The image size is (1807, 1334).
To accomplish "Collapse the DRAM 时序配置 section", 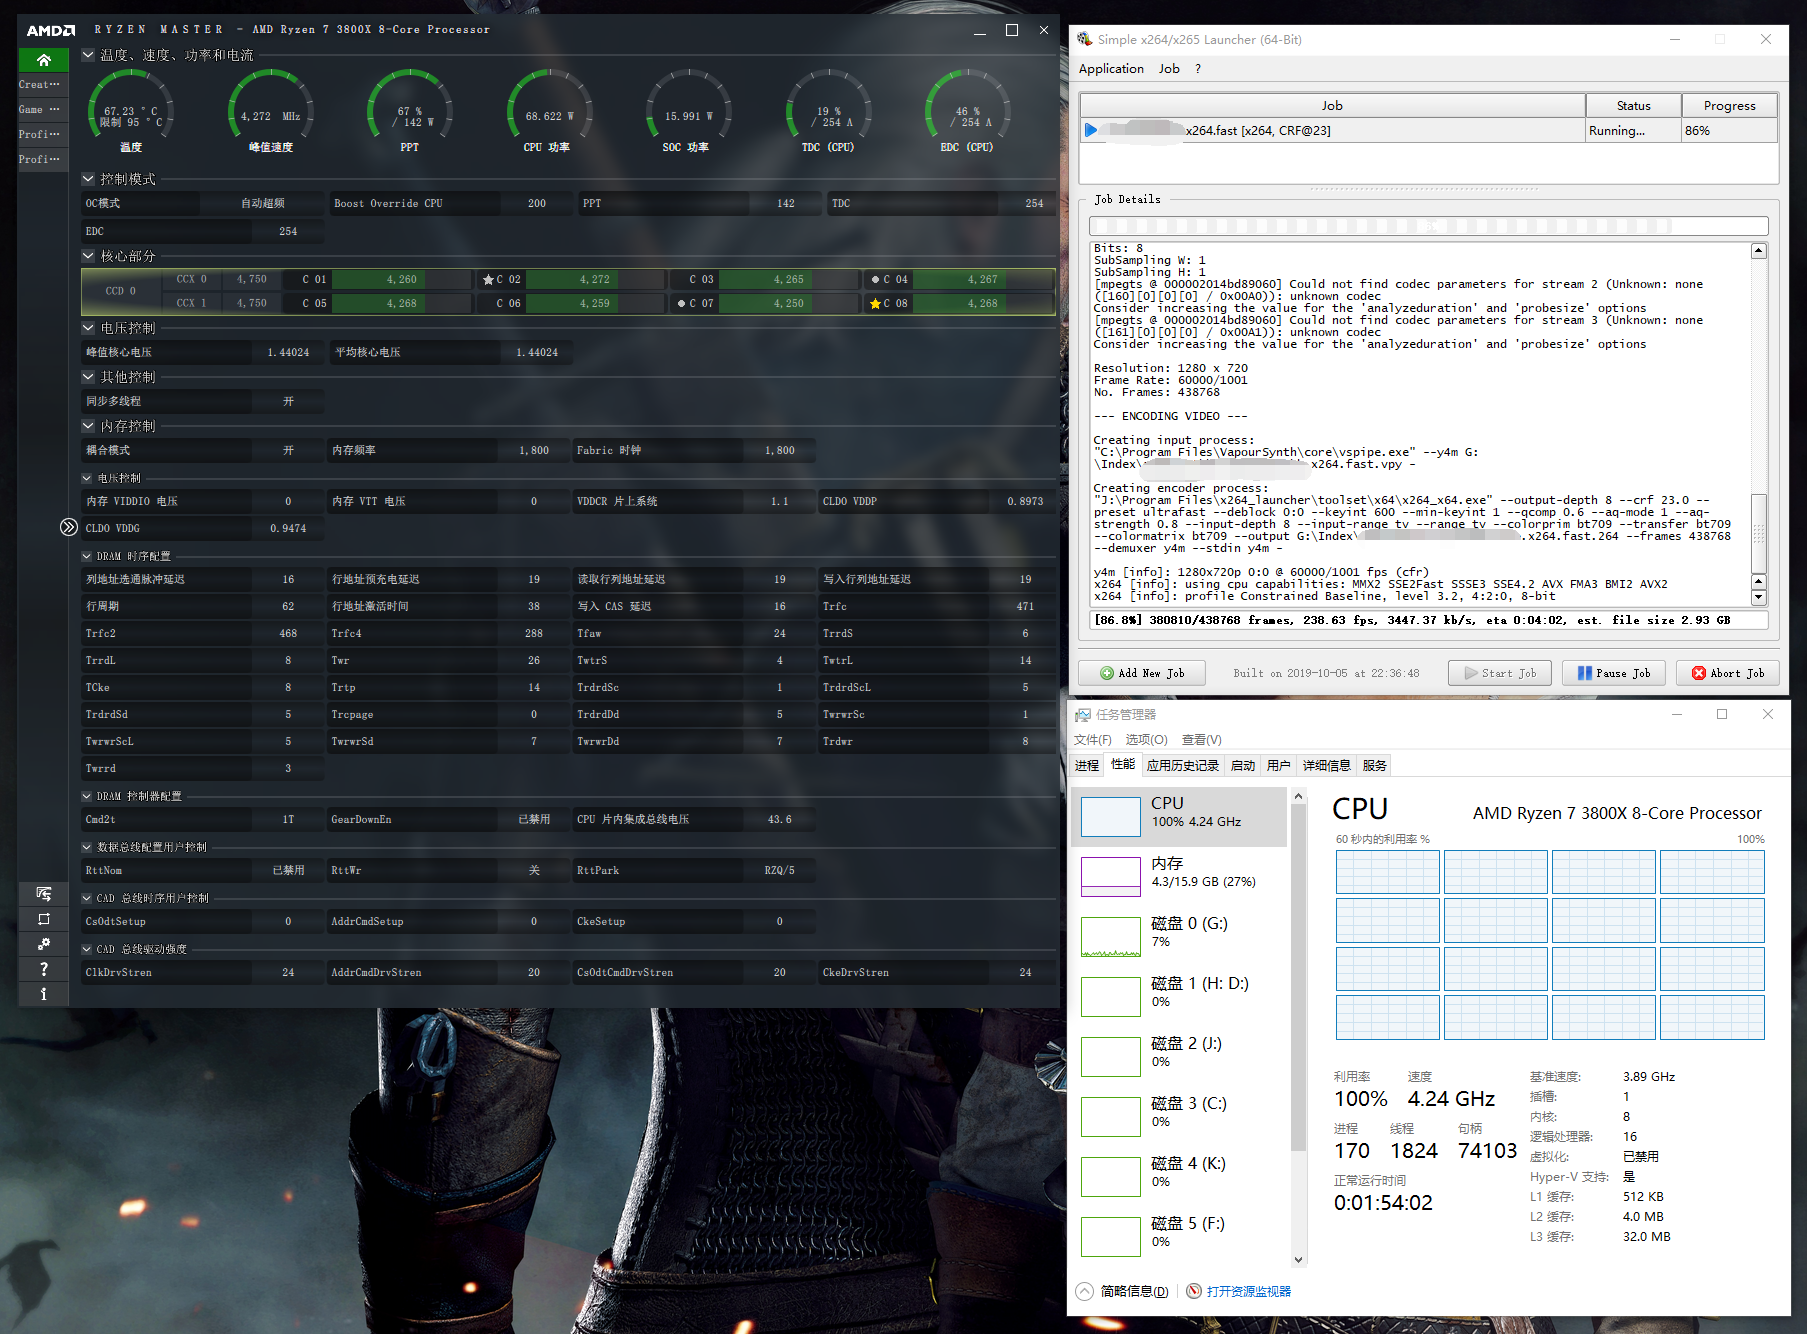I will pyautogui.click(x=87, y=556).
